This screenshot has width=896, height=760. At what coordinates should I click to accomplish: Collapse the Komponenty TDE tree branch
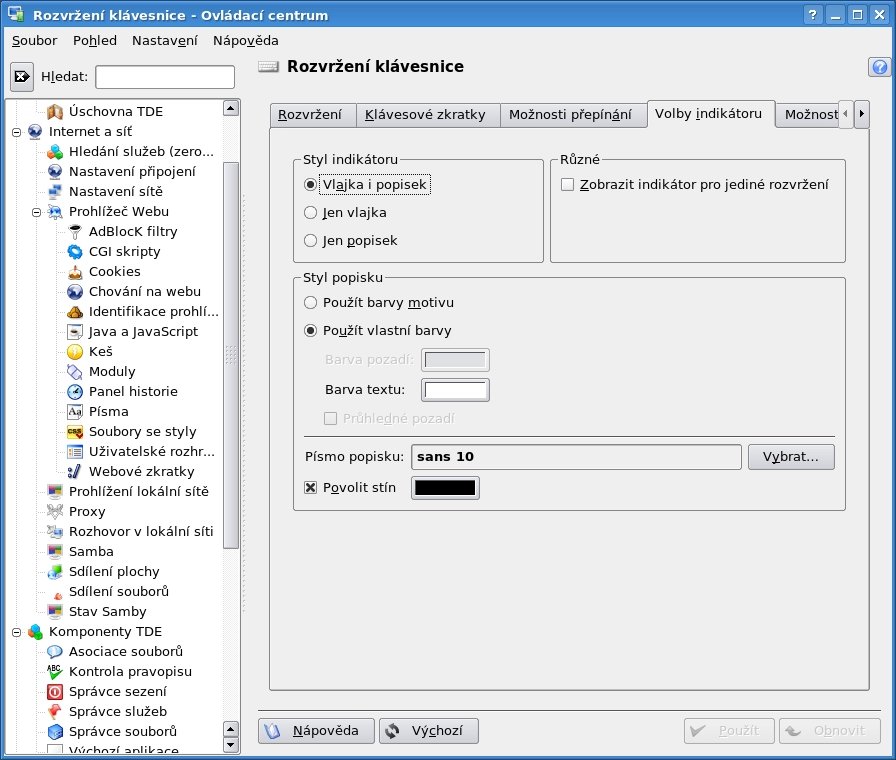coord(17,632)
